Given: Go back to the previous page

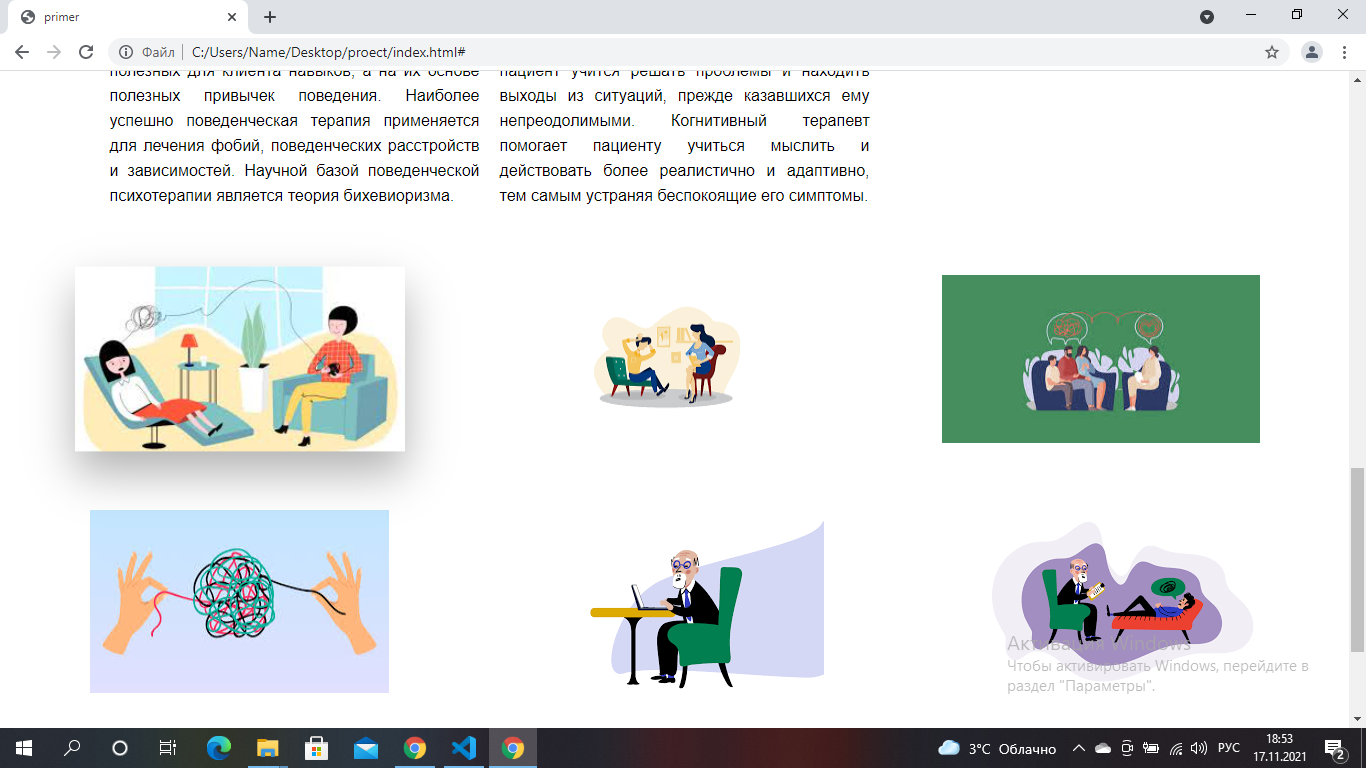Looking at the screenshot, I should point(22,52).
